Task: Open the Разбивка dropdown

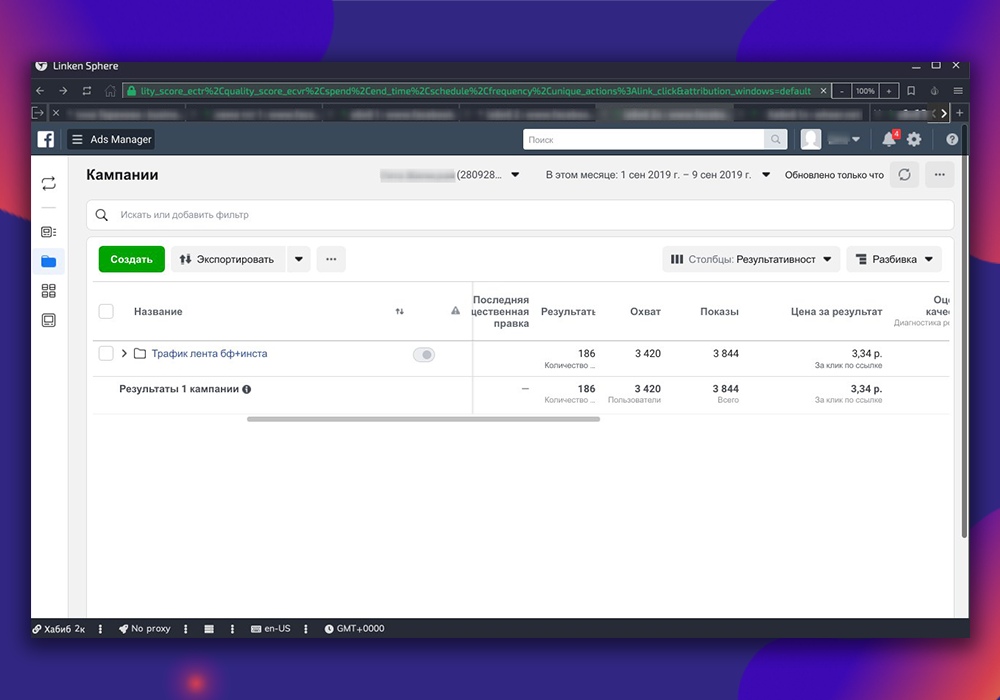Action: [894, 259]
